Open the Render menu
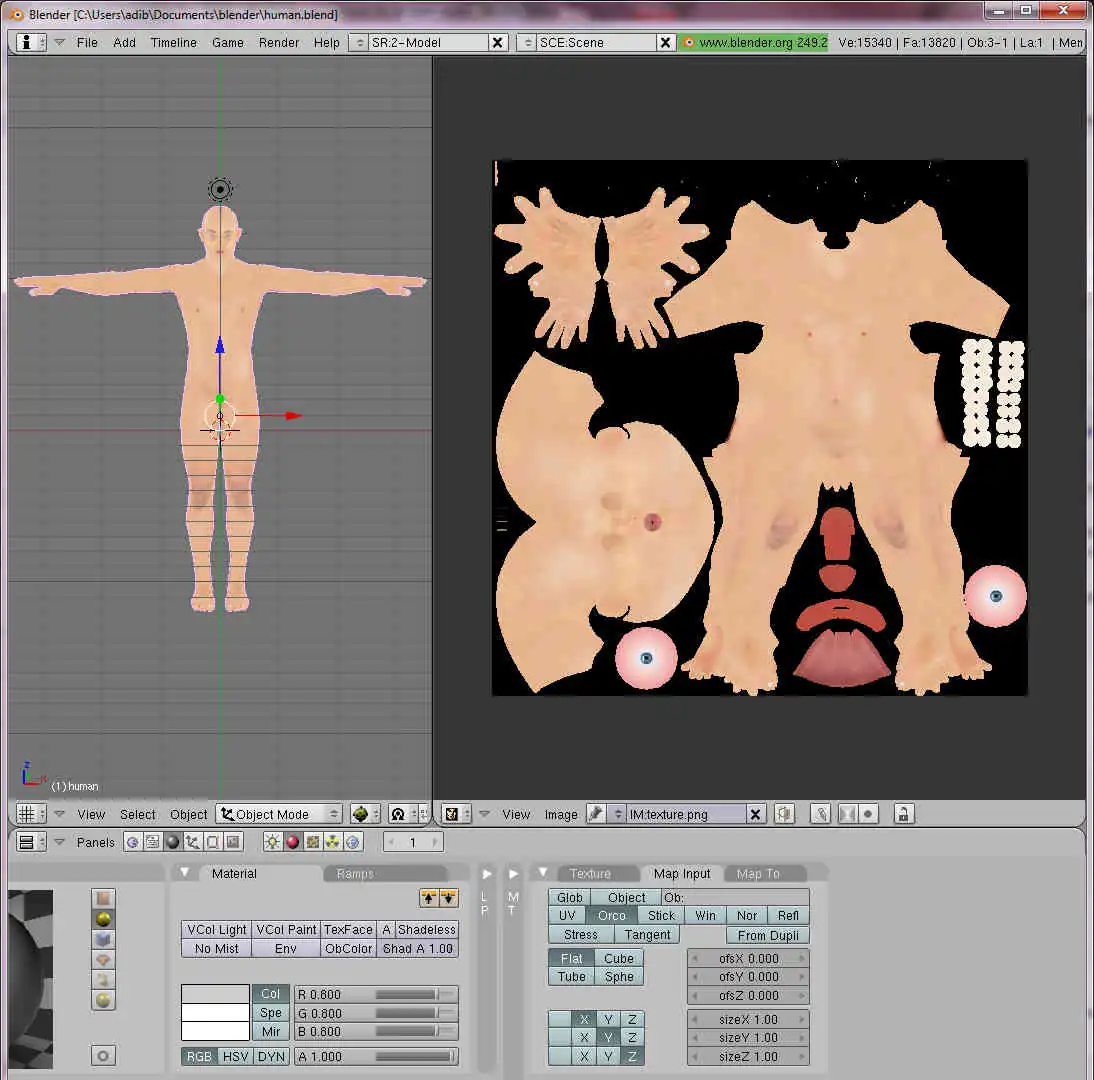The width and height of the screenshot is (1094, 1080). click(x=279, y=43)
